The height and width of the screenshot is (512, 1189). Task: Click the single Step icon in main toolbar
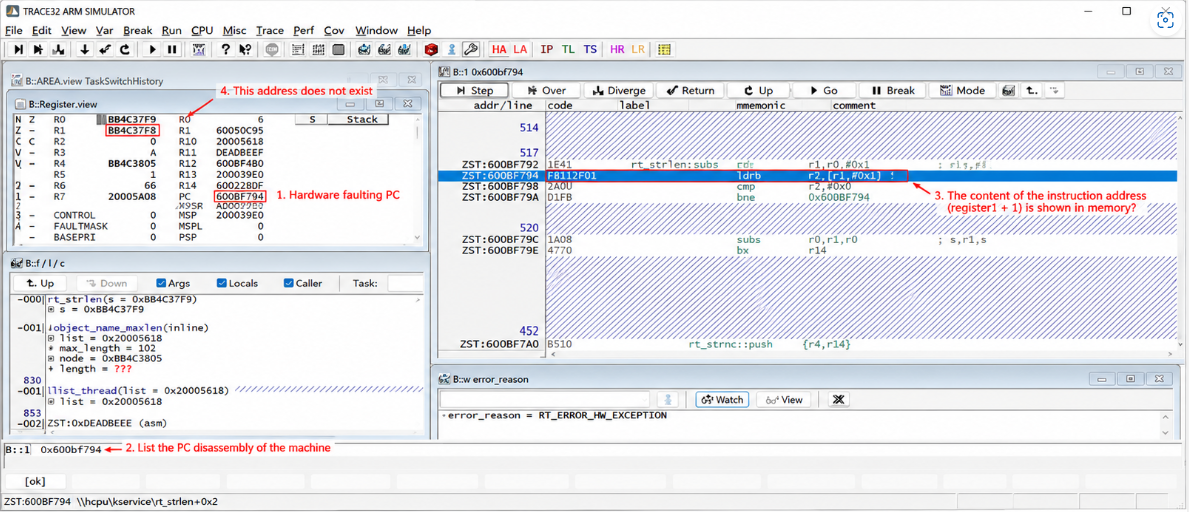[x=19, y=49]
